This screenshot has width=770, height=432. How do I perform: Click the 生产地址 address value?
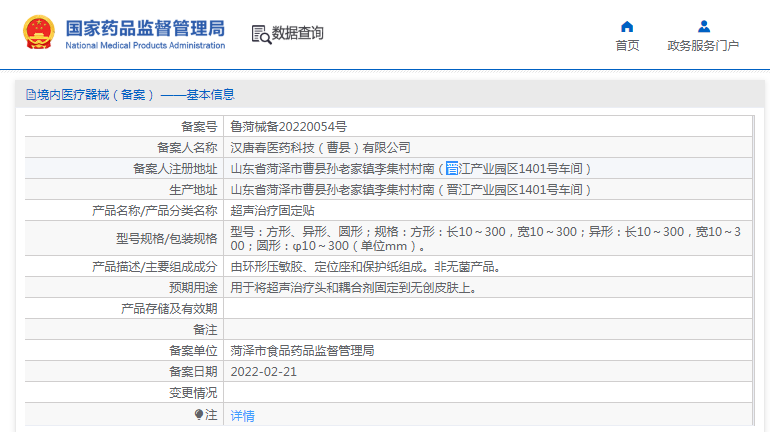click(411, 190)
